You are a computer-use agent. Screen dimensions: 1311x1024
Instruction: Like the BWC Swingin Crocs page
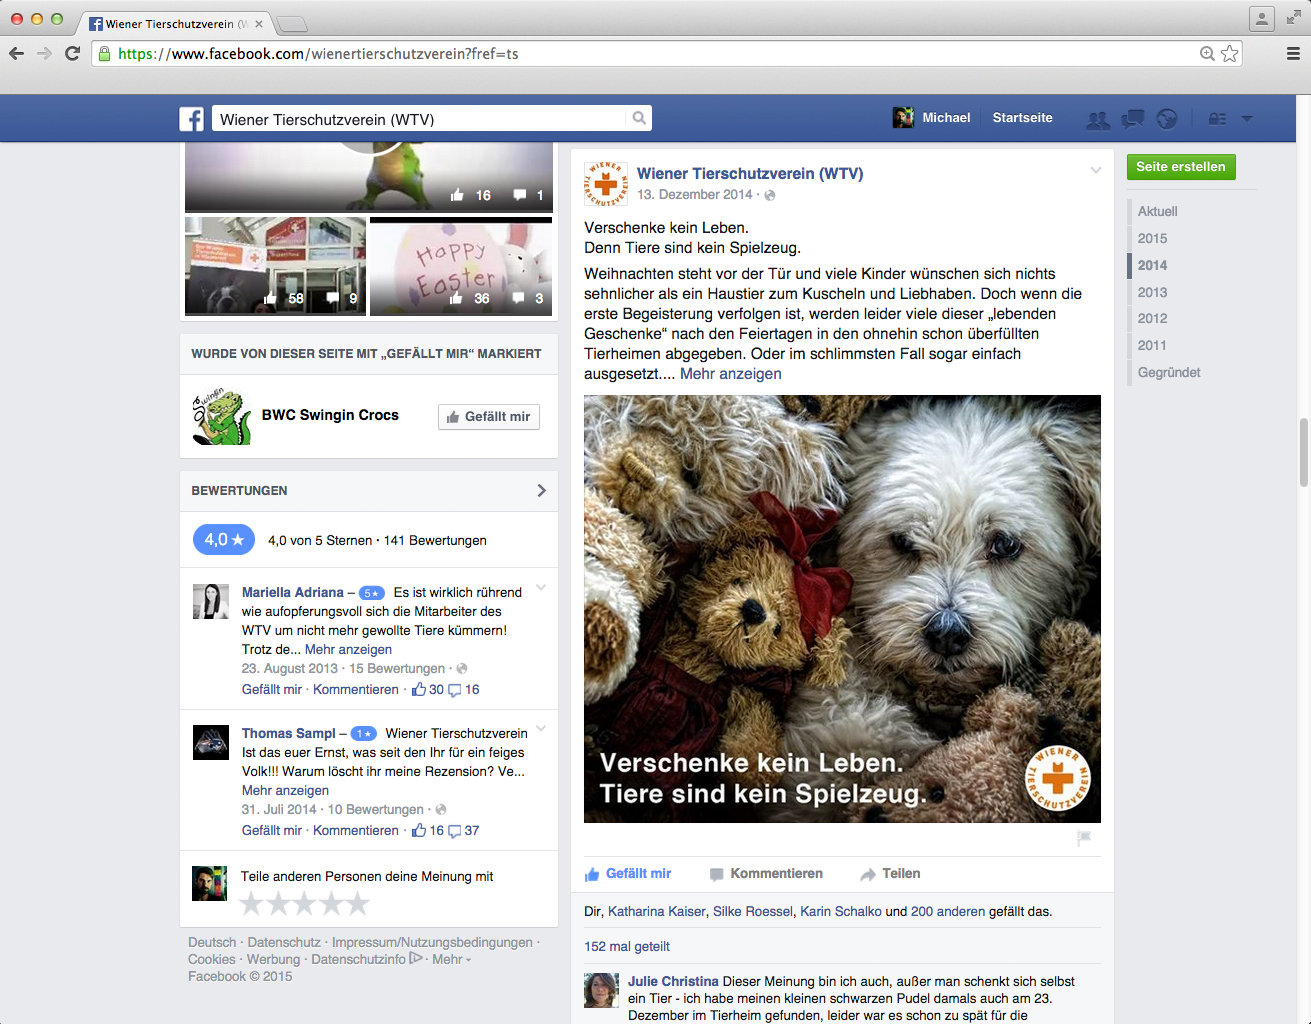[489, 417]
